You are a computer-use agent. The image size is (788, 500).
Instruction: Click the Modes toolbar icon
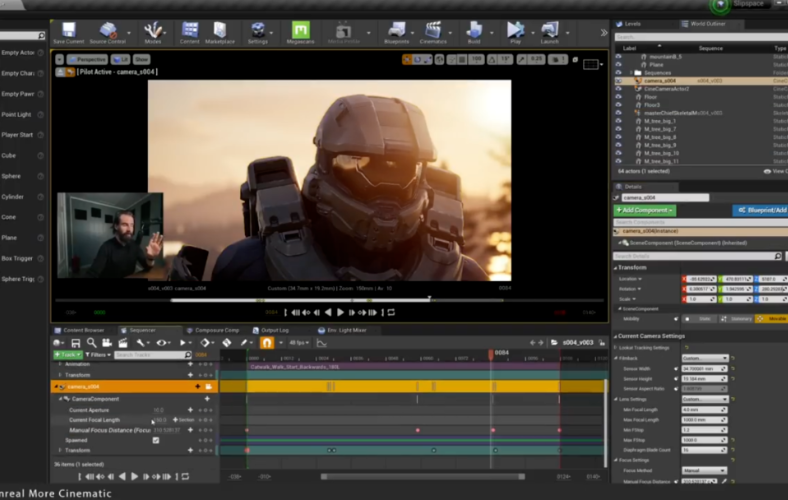[153, 31]
